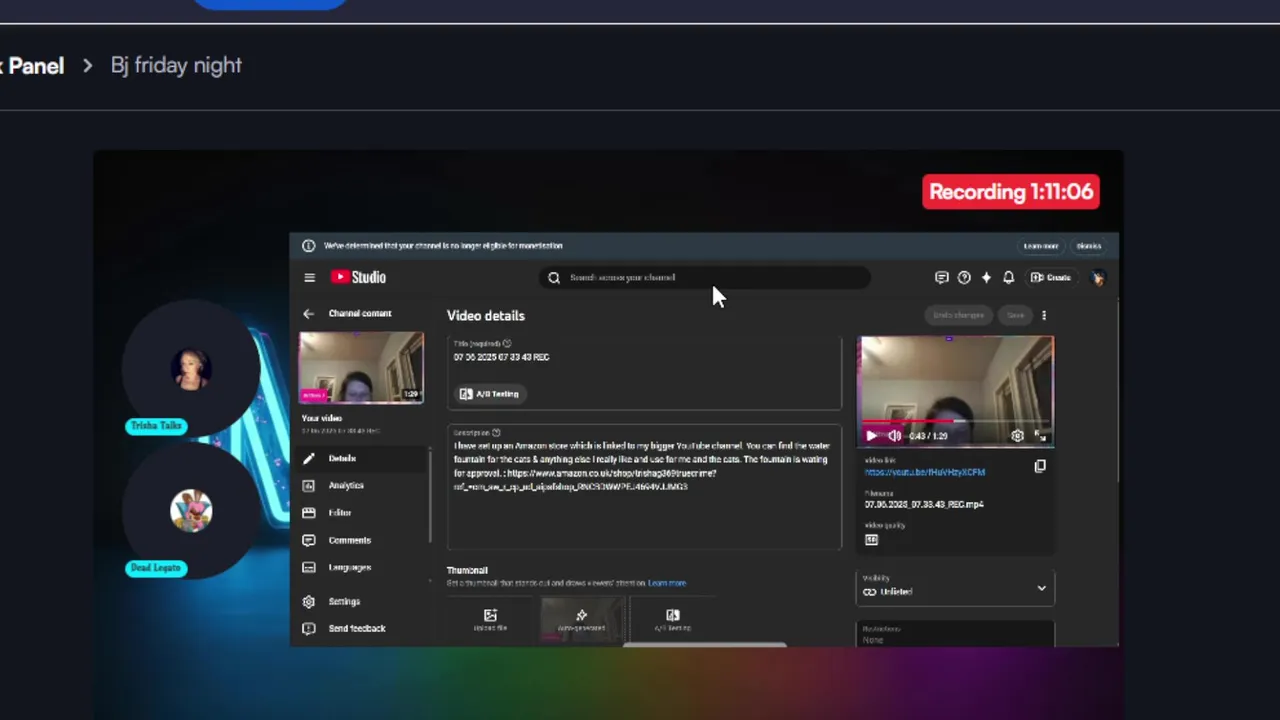Open the youtu.be video link

[x=925, y=472]
